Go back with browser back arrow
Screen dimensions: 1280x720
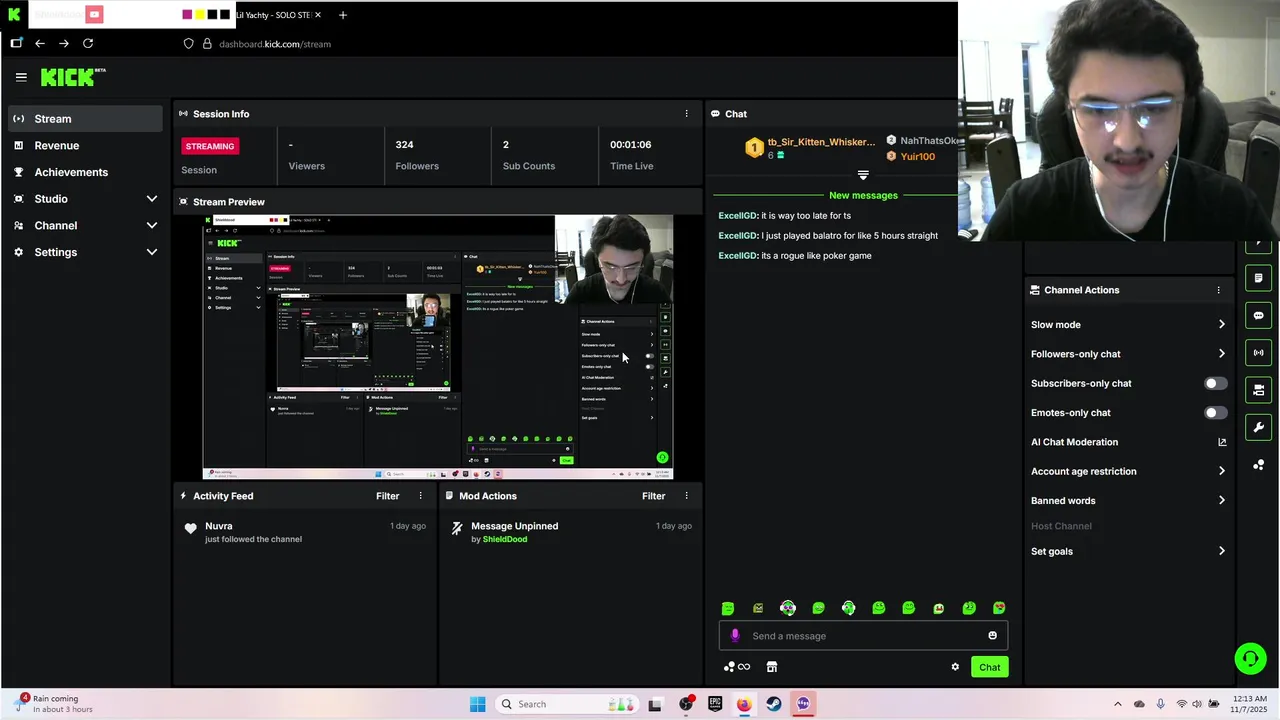[x=39, y=44]
